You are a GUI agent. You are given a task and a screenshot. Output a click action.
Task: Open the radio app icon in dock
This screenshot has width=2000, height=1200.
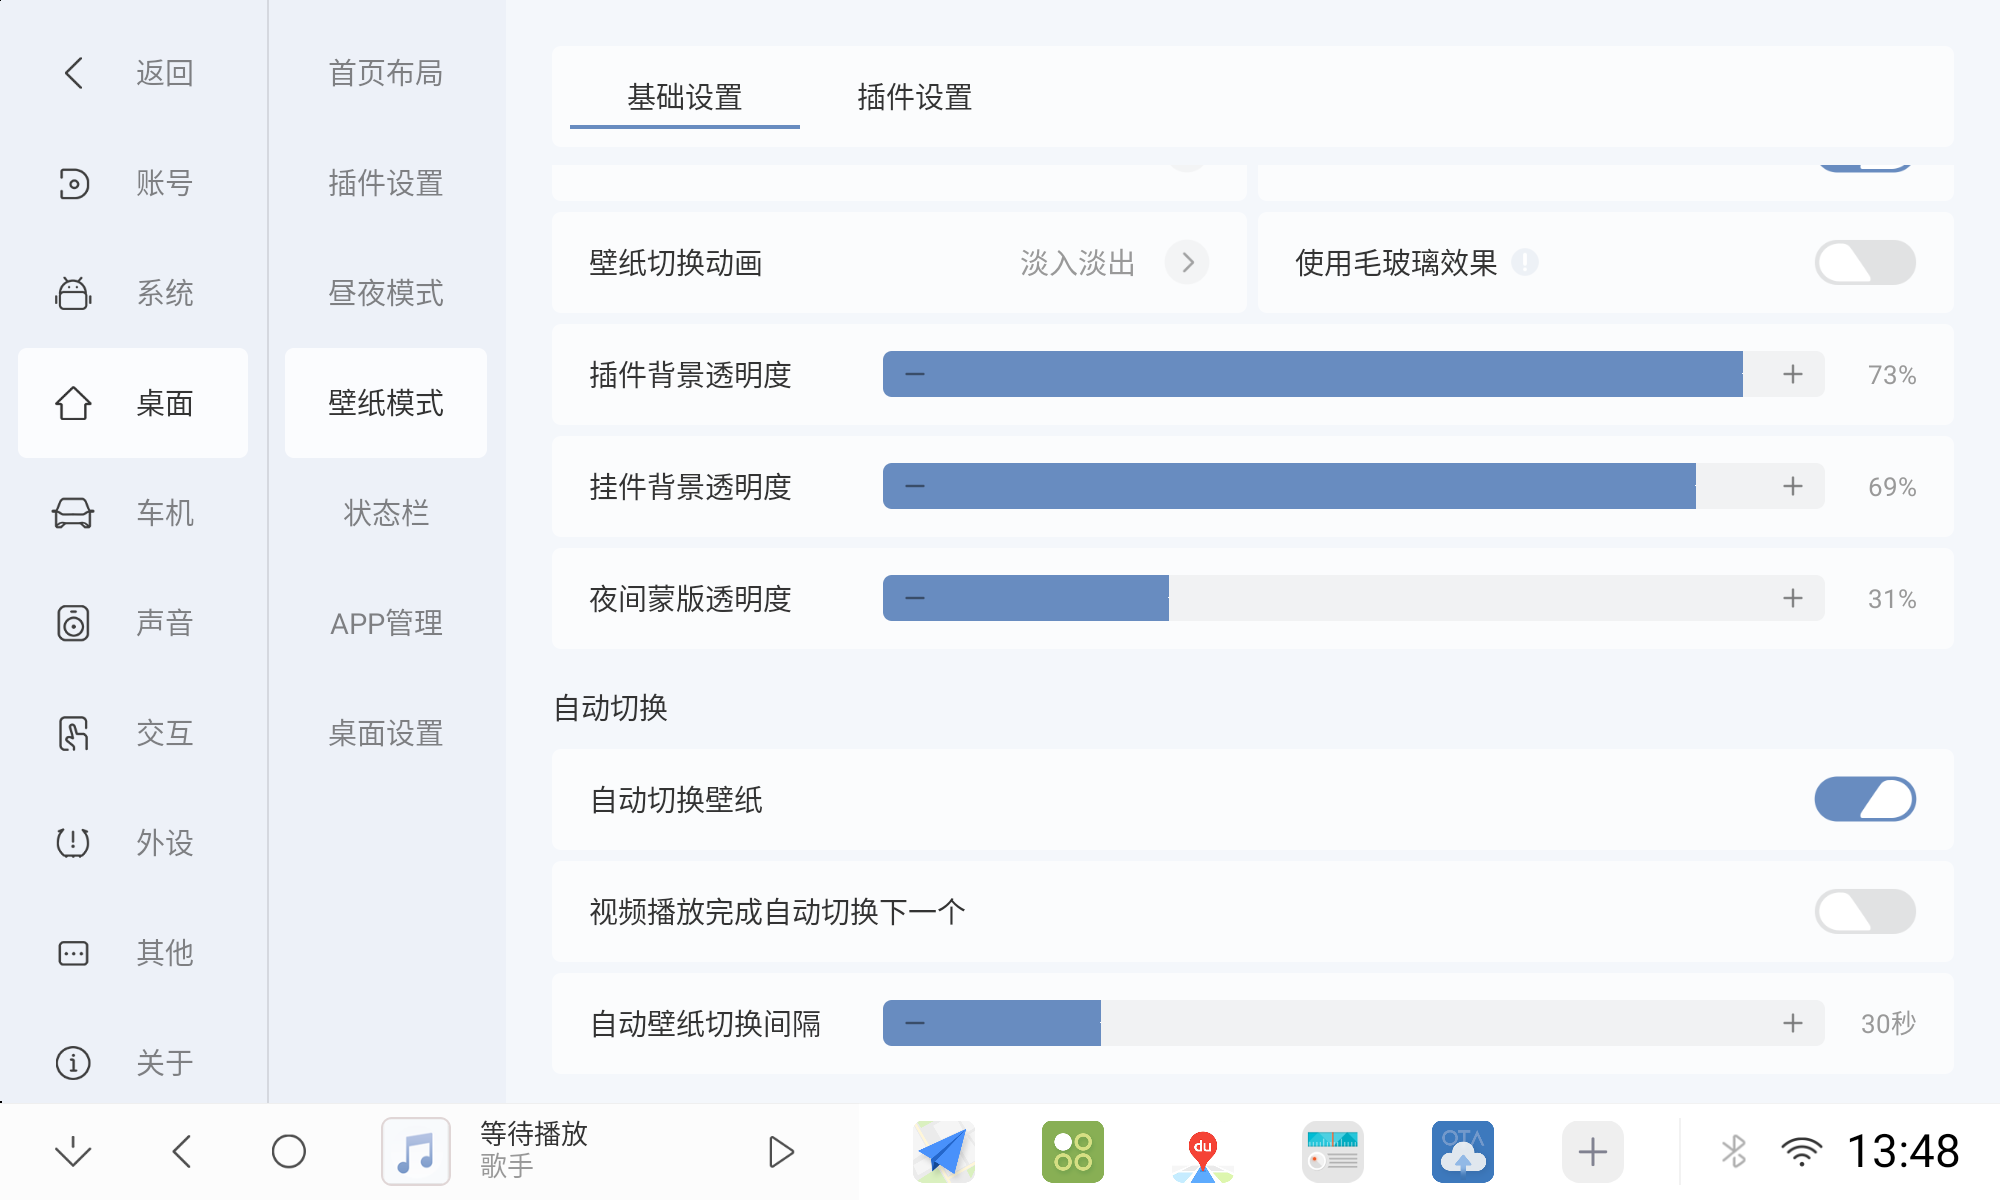(1333, 1151)
